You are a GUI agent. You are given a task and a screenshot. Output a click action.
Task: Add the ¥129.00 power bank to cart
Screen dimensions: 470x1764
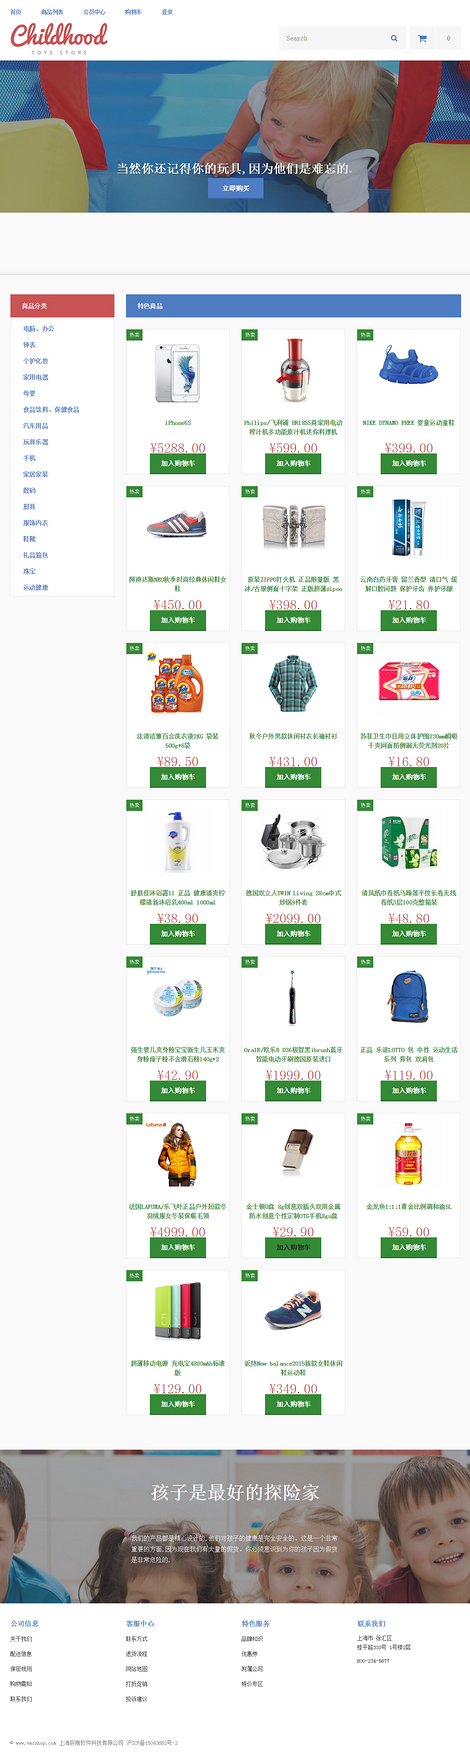(x=178, y=1404)
